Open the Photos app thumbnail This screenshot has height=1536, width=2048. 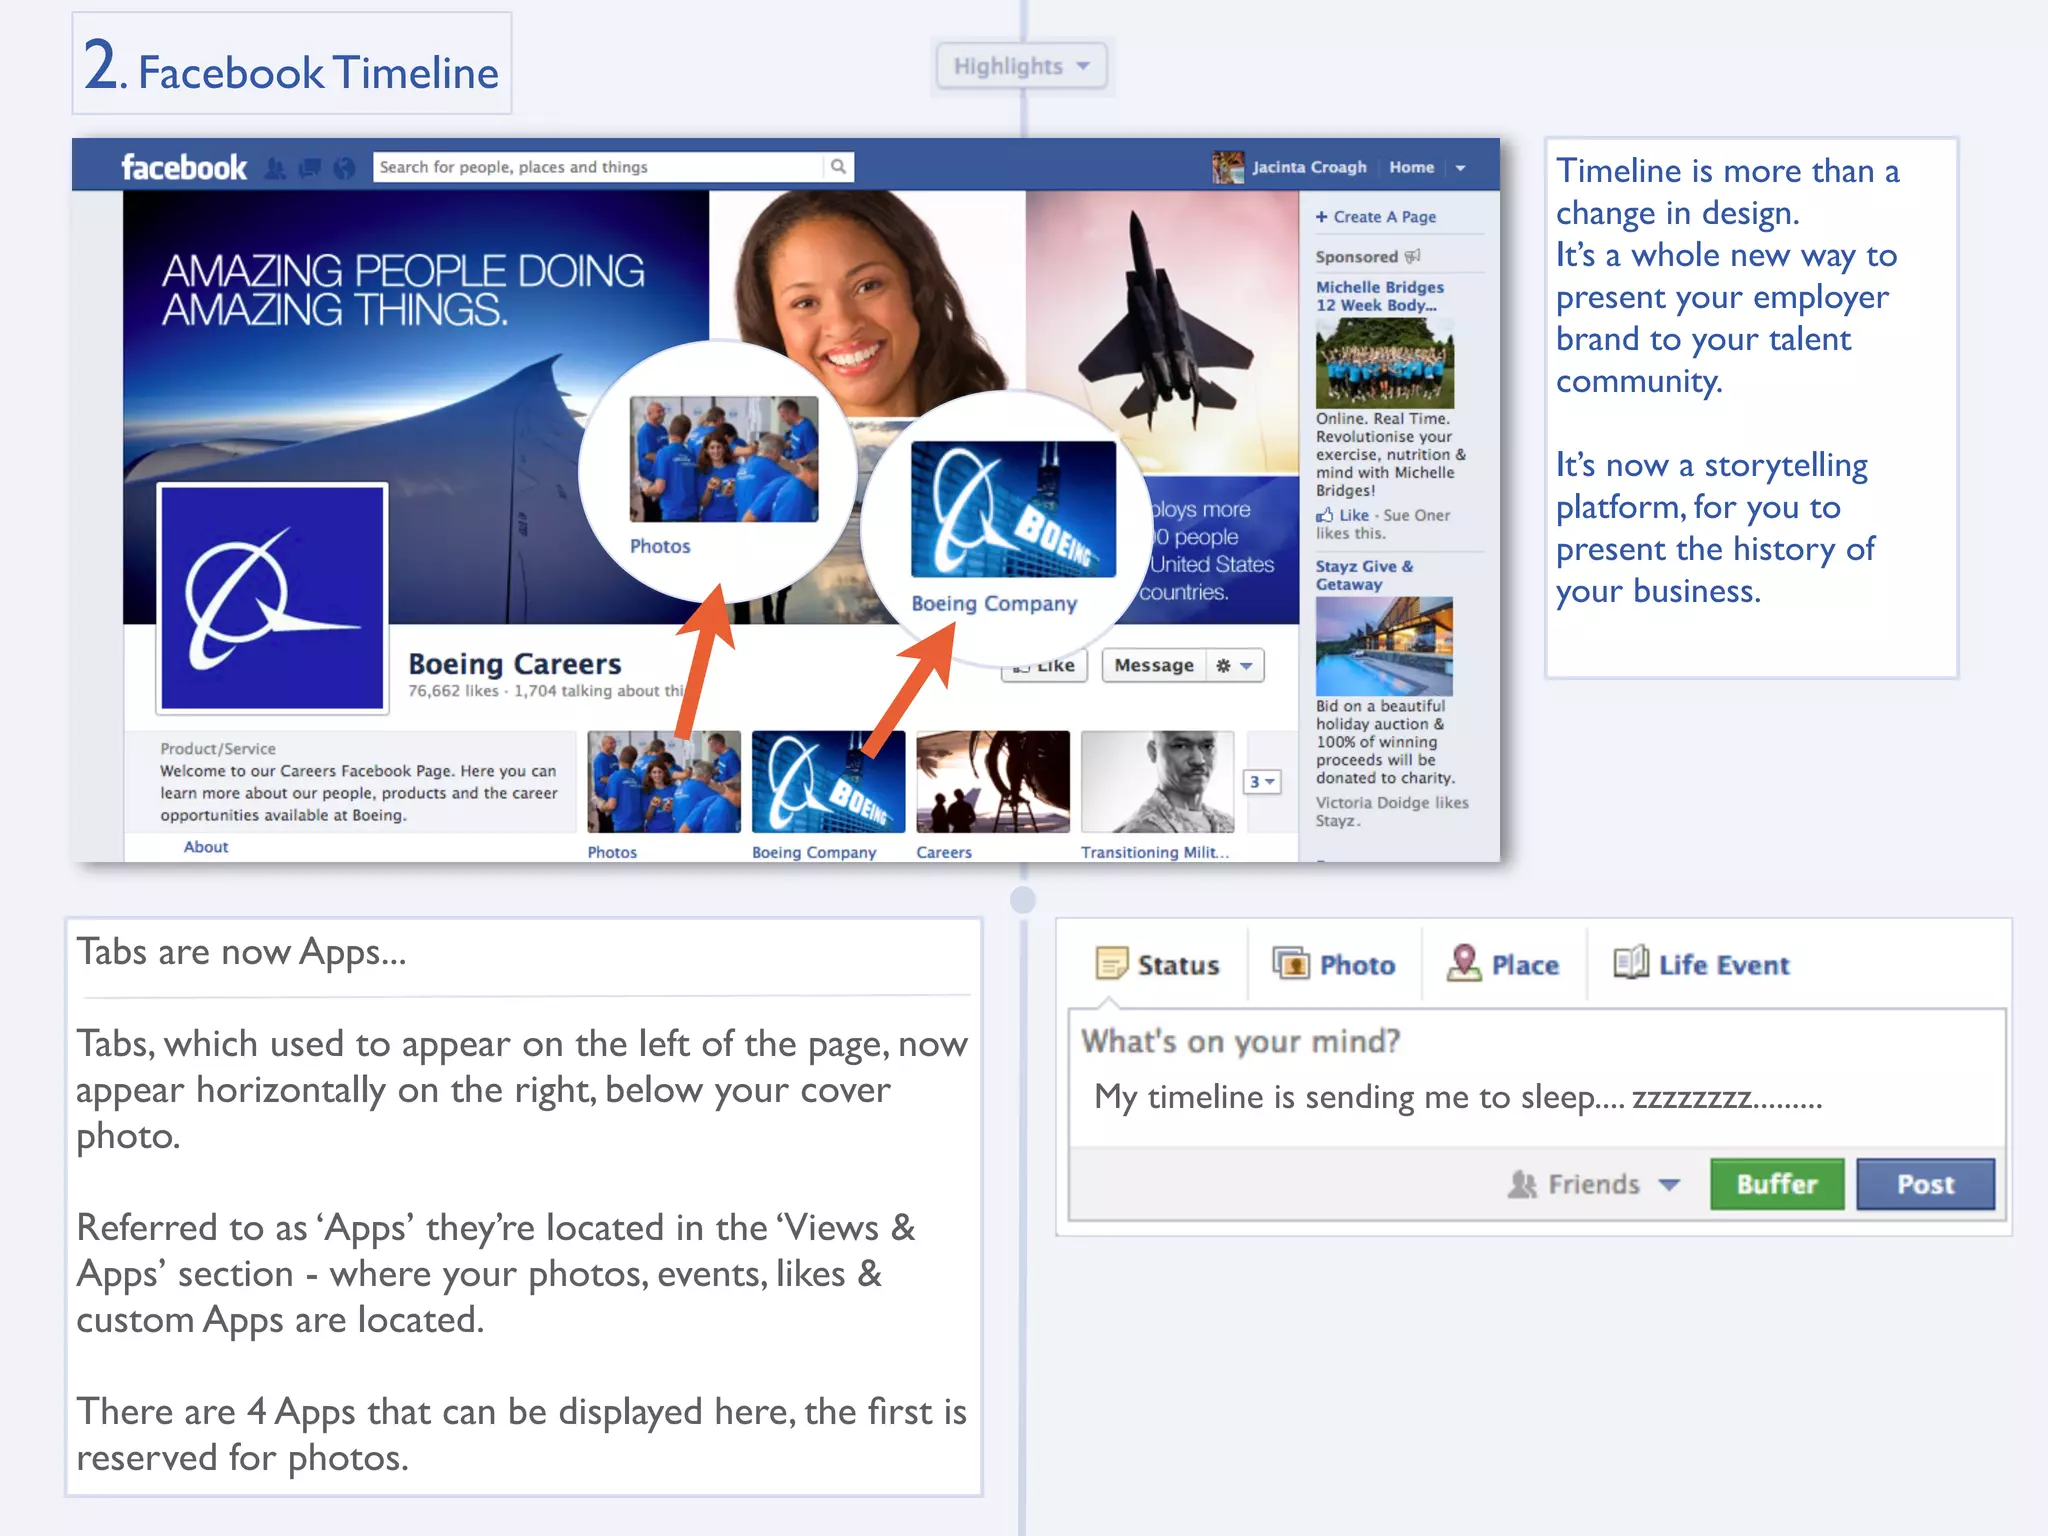pyautogui.click(x=664, y=782)
